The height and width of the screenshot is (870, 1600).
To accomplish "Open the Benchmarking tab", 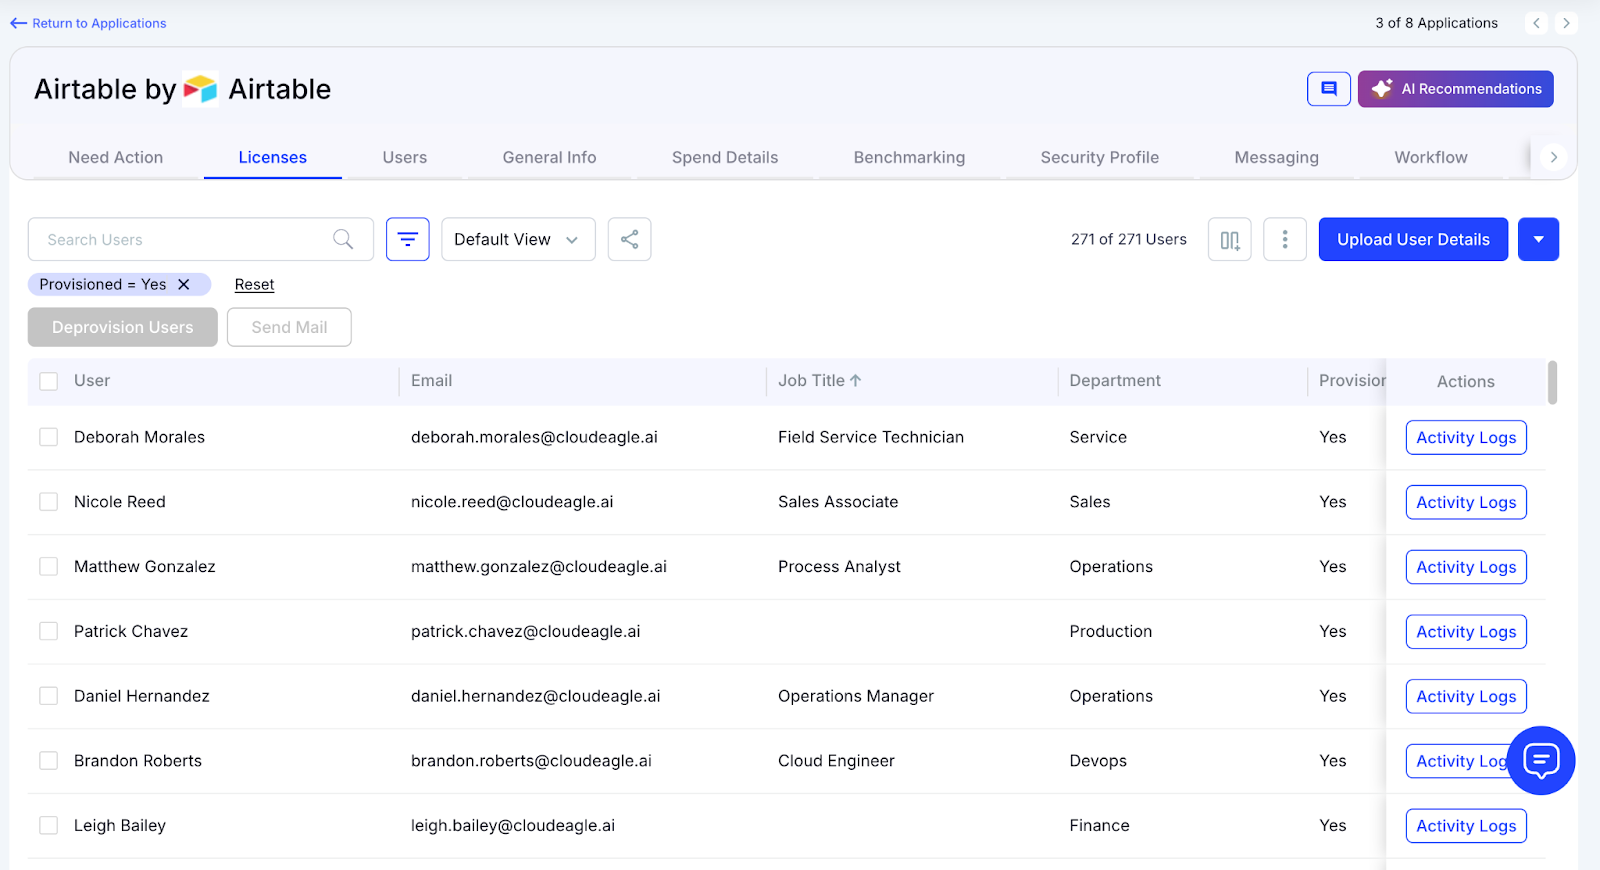I will point(909,157).
